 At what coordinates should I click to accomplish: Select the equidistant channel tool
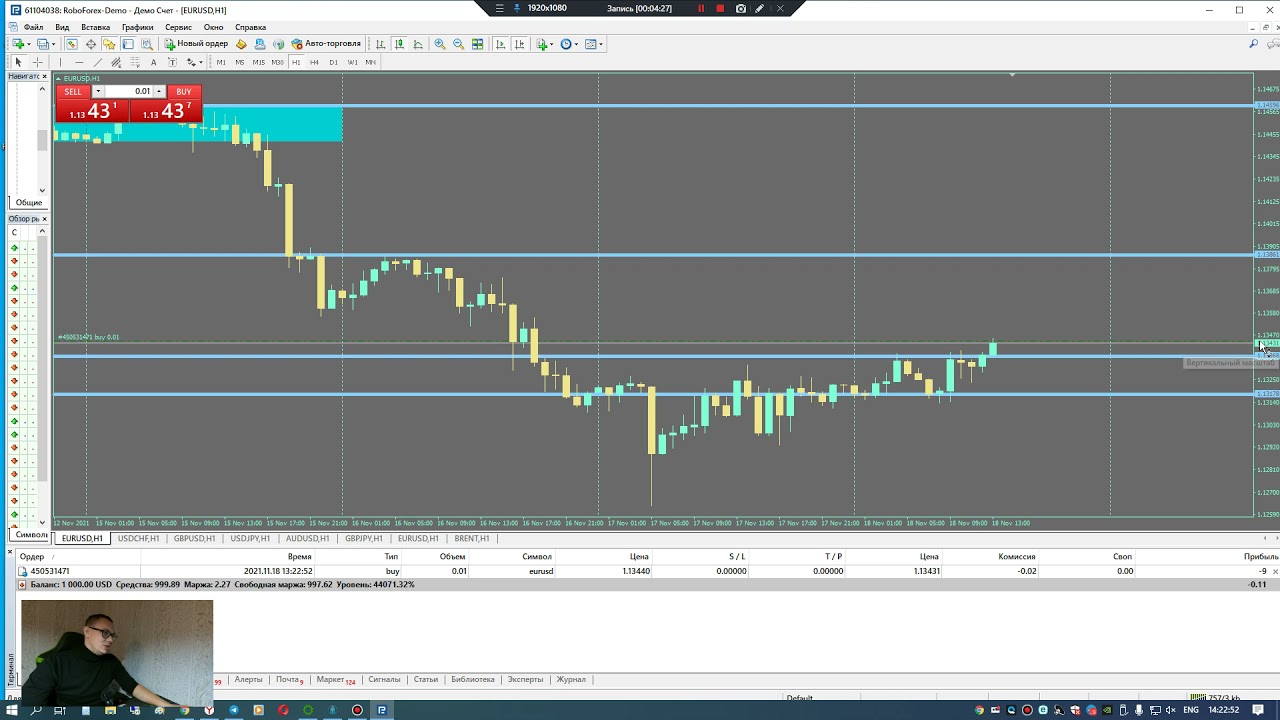[x=116, y=62]
